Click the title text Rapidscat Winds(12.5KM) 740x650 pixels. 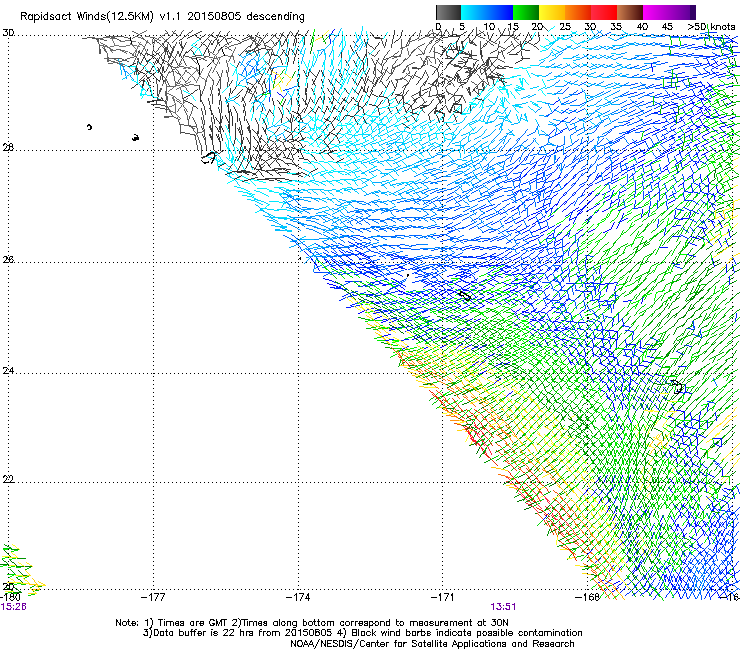[x=88, y=17]
